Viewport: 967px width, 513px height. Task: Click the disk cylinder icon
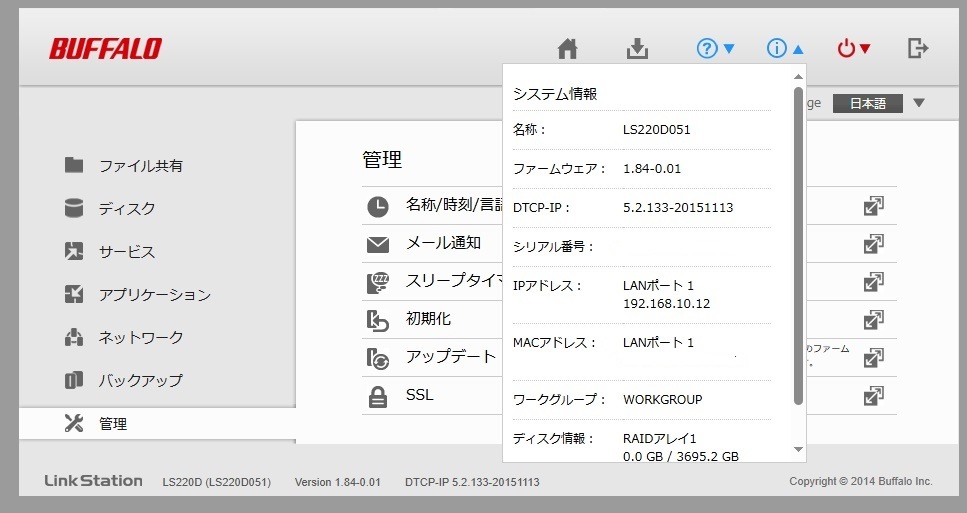pyautogui.click(x=74, y=208)
